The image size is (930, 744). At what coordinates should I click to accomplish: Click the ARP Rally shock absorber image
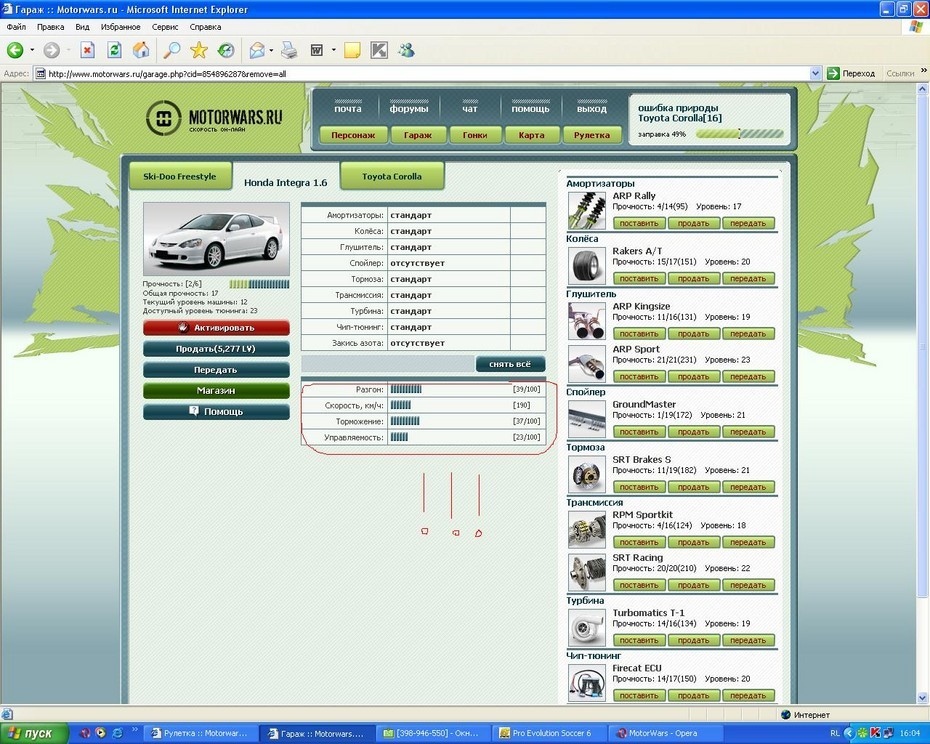click(x=587, y=210)
